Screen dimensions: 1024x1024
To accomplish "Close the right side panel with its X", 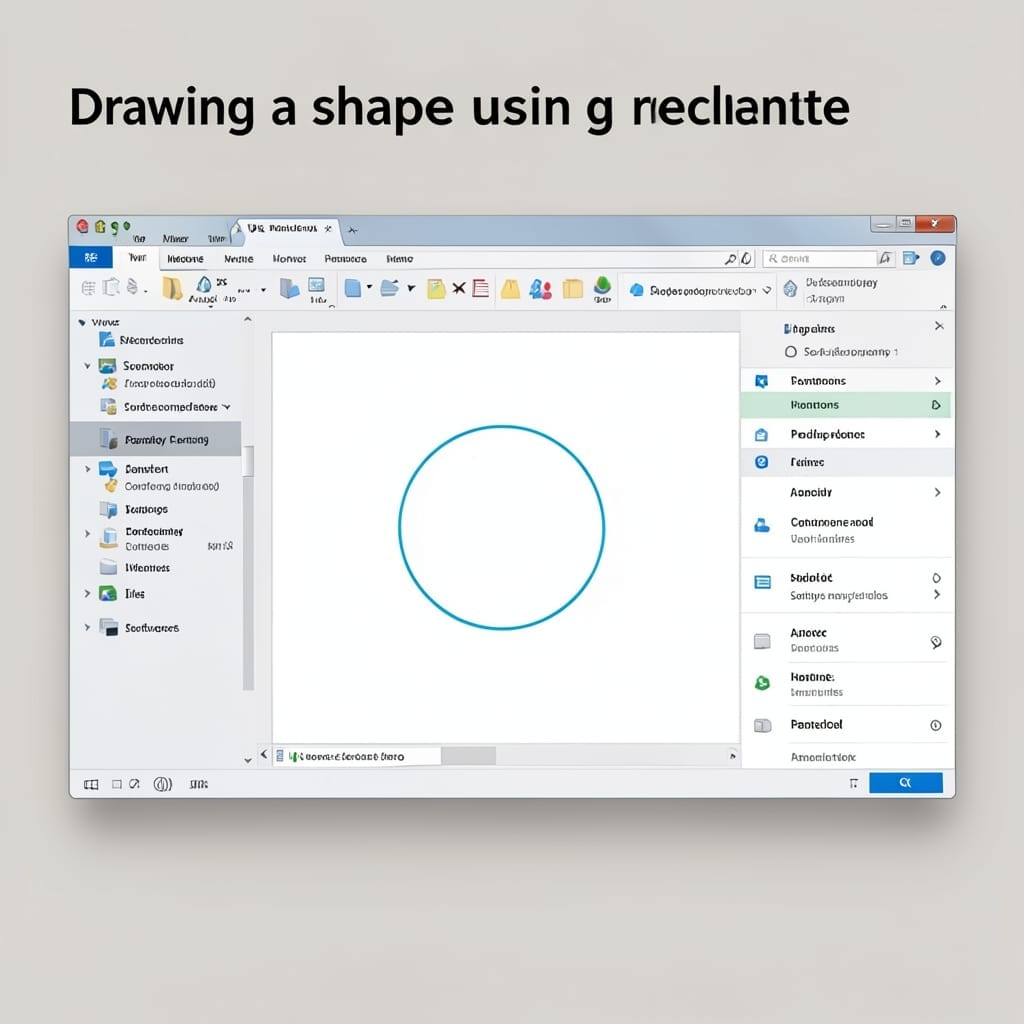I will [939, 326].
